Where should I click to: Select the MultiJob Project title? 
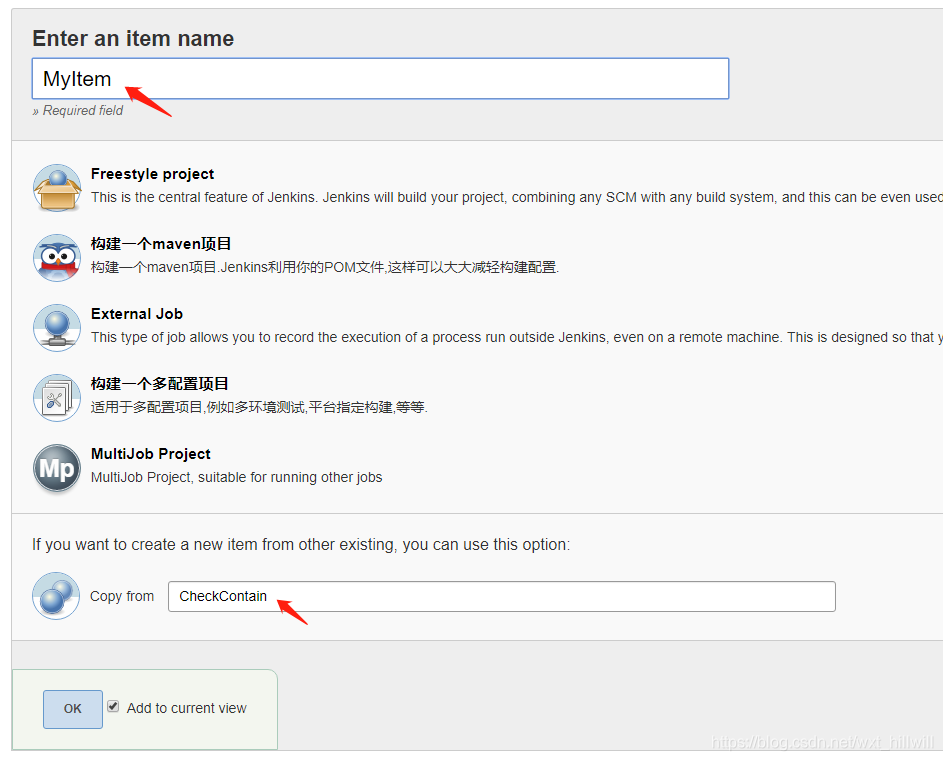tap(150, 454)
